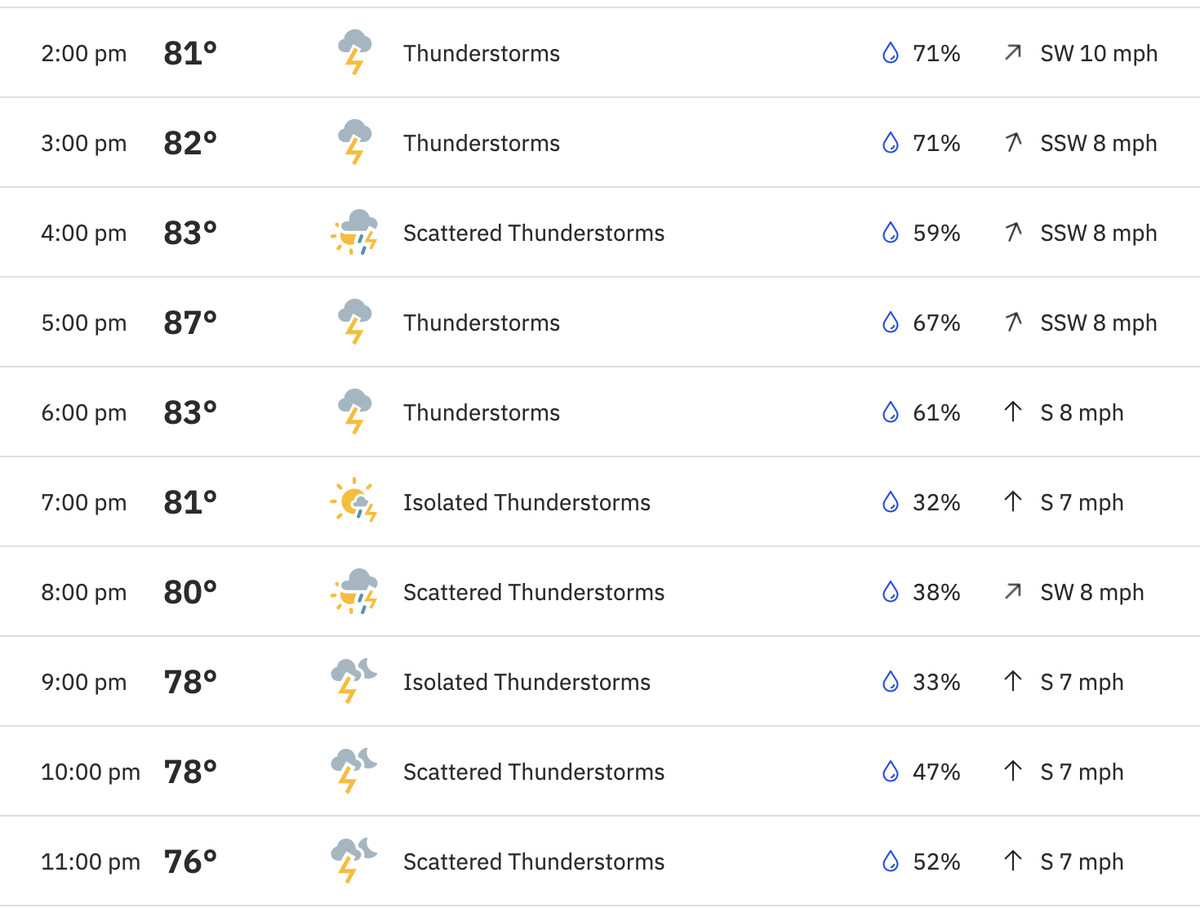The width and height of the screenshot is (1200, 908).
Task: Click the 76° temperature at 11:00 pm
Action: coord(190,861)
